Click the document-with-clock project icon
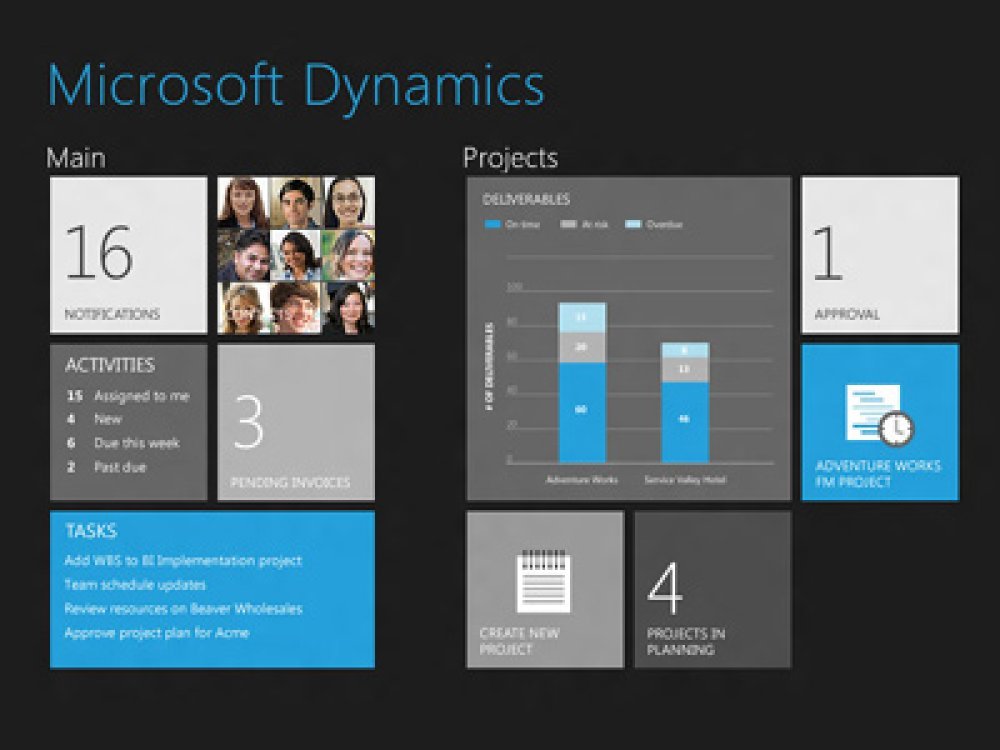Screen dimensions: 1000x750 point(879,415)
